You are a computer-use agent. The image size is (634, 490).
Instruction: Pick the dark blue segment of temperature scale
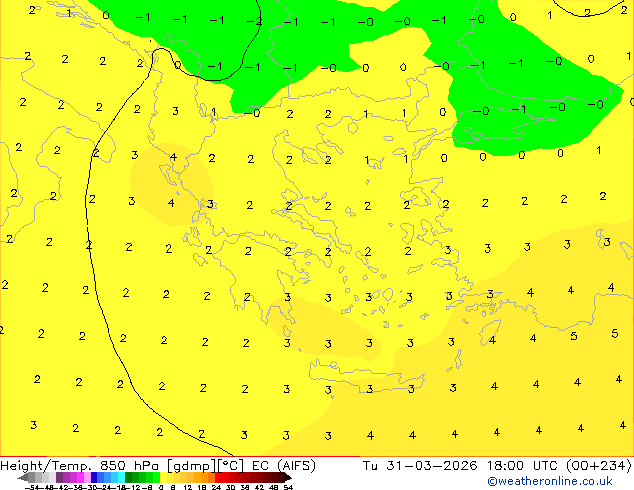94,478
